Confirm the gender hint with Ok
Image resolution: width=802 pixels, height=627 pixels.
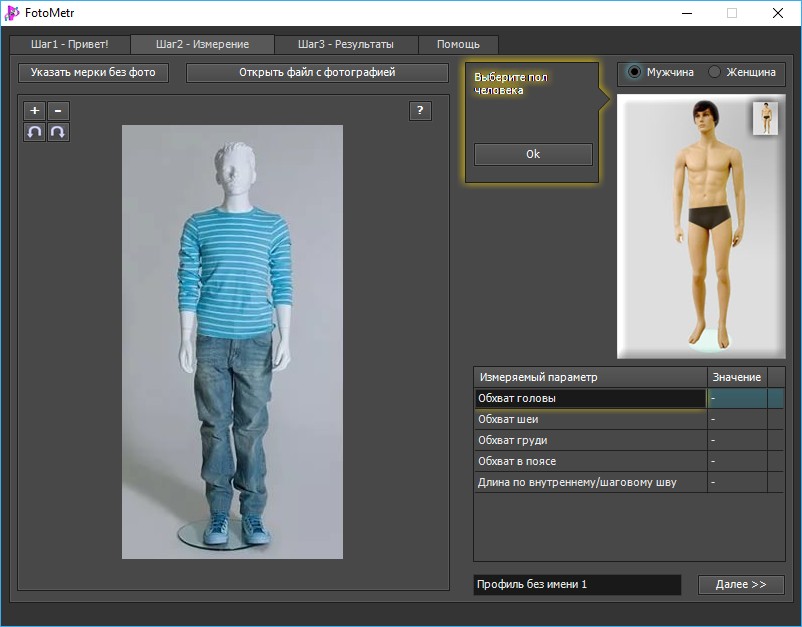click(x=533, y=154)
